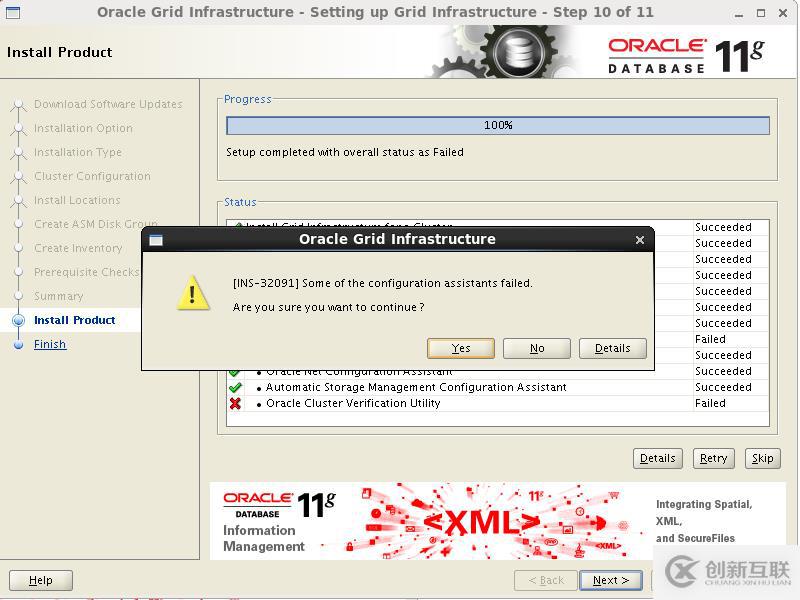
Task: Select the Installation Type step
Action: click(x=78, y=152)
